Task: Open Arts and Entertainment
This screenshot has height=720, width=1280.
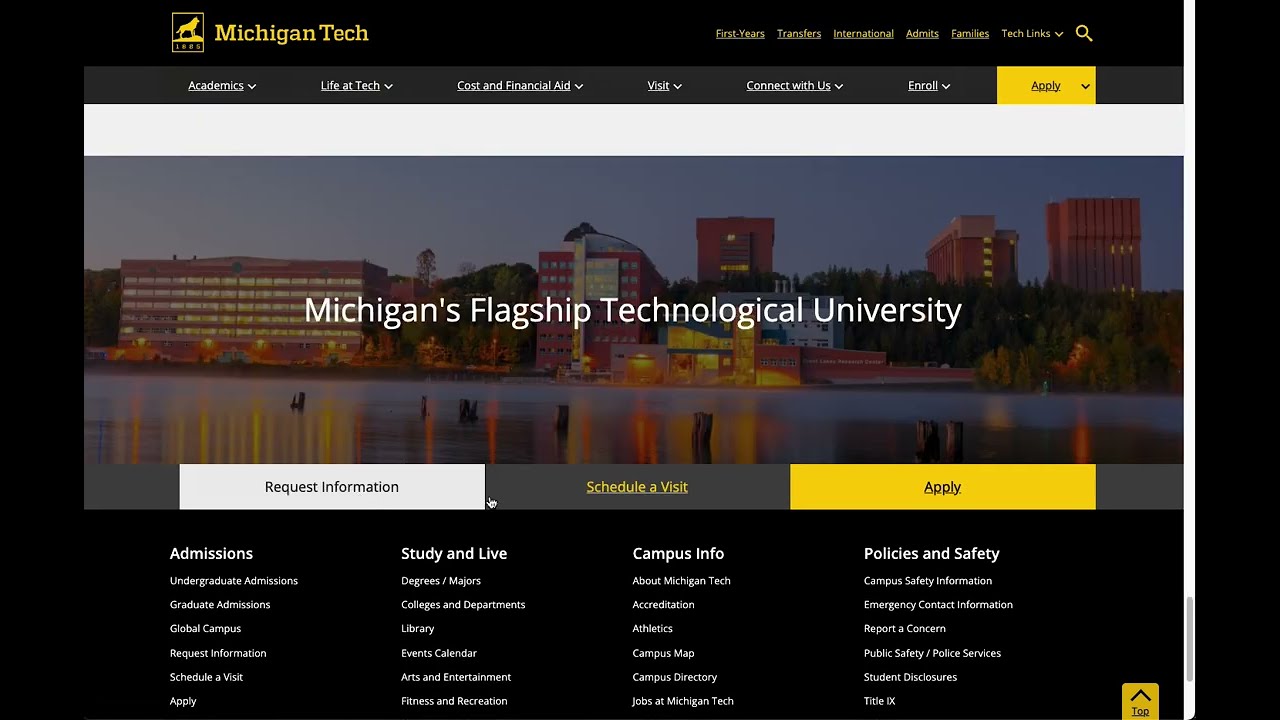Action: coord(456,677)
